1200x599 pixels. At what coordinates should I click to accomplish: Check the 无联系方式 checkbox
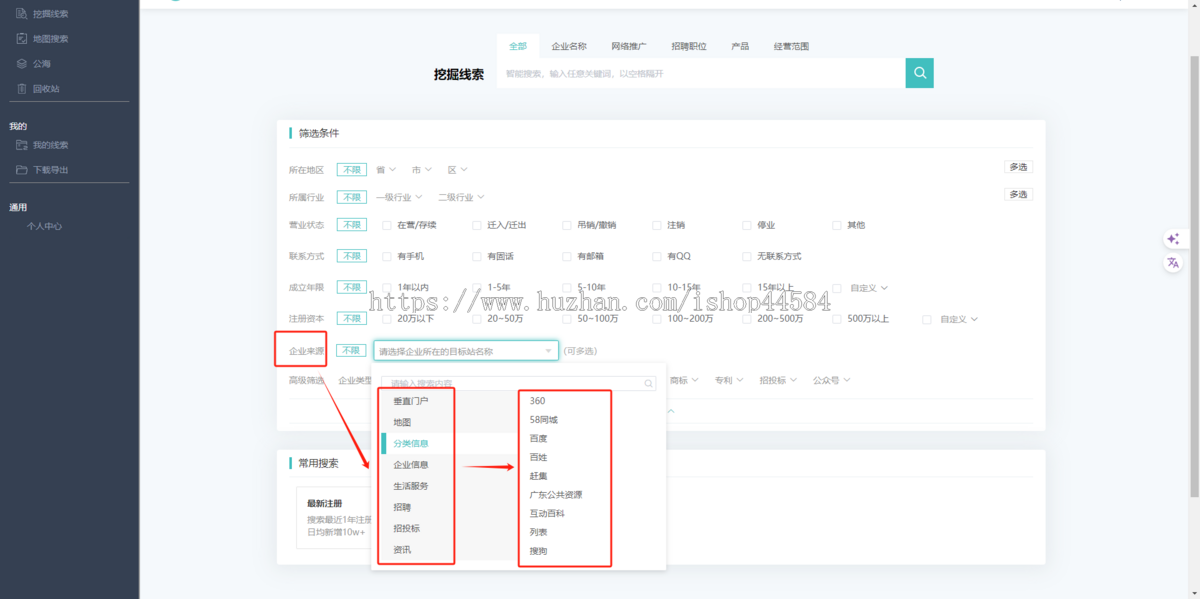coord(747,257)
